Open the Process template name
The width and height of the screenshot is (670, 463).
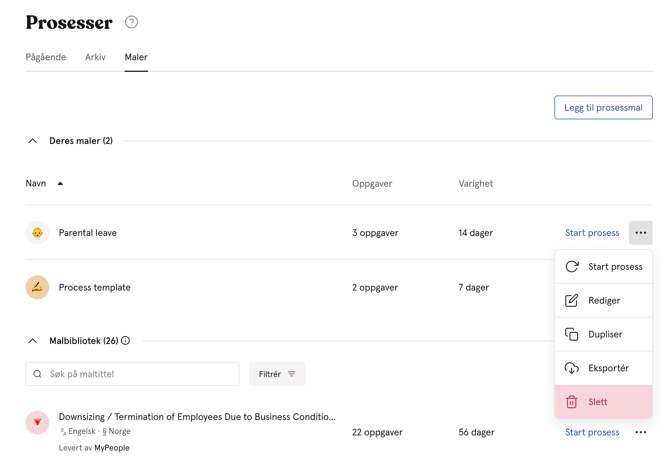click(94, 287)
